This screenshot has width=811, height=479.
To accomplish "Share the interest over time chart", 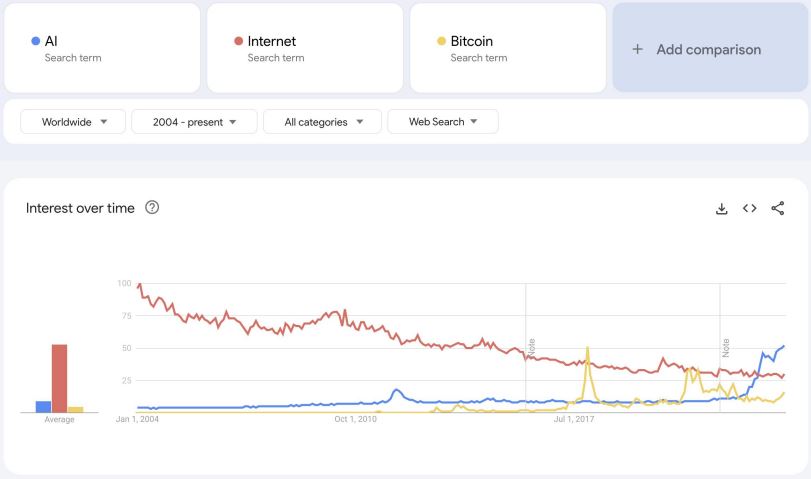I will (778, 208).
